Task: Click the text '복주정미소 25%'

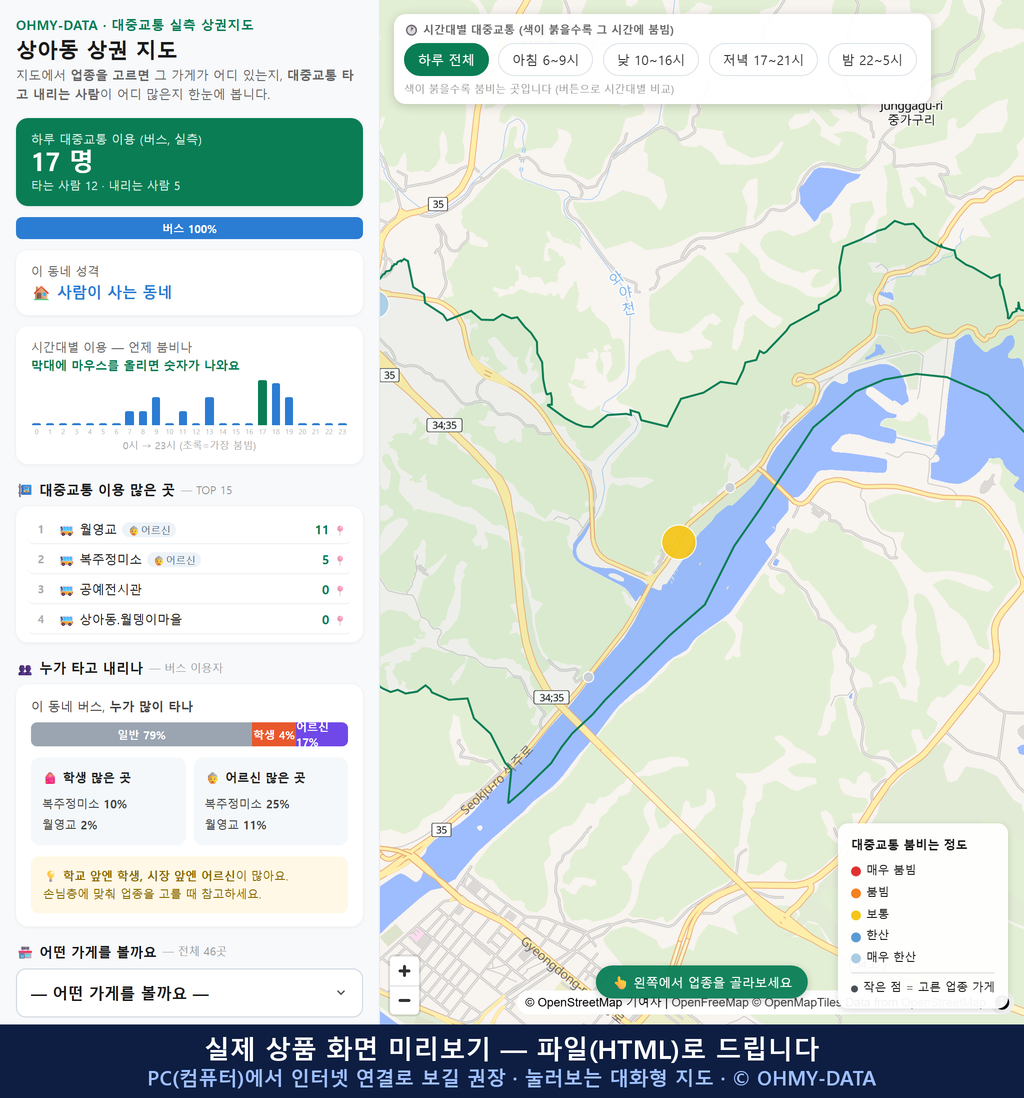Action: [247, 804]
